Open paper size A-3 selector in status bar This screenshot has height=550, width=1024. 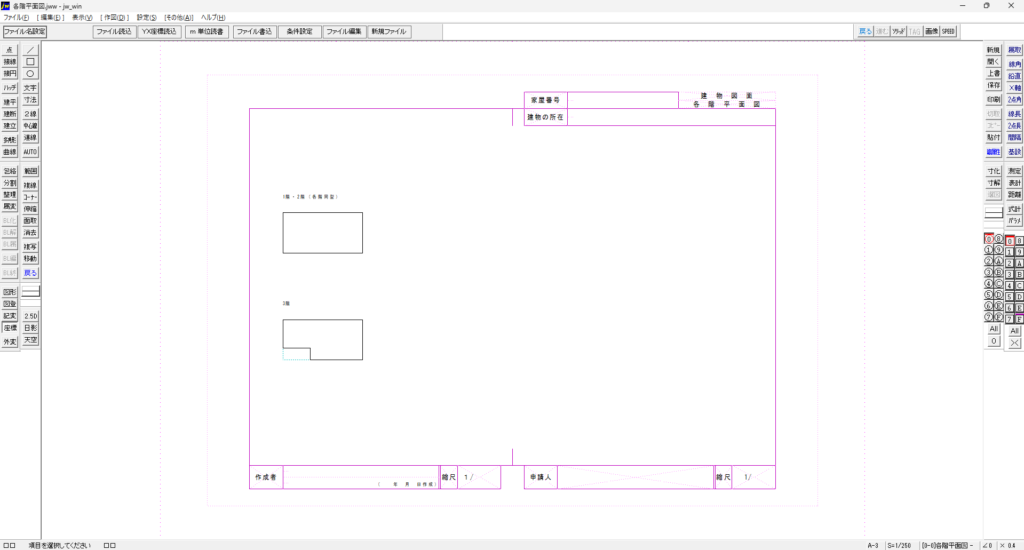(x=873, y=545)
